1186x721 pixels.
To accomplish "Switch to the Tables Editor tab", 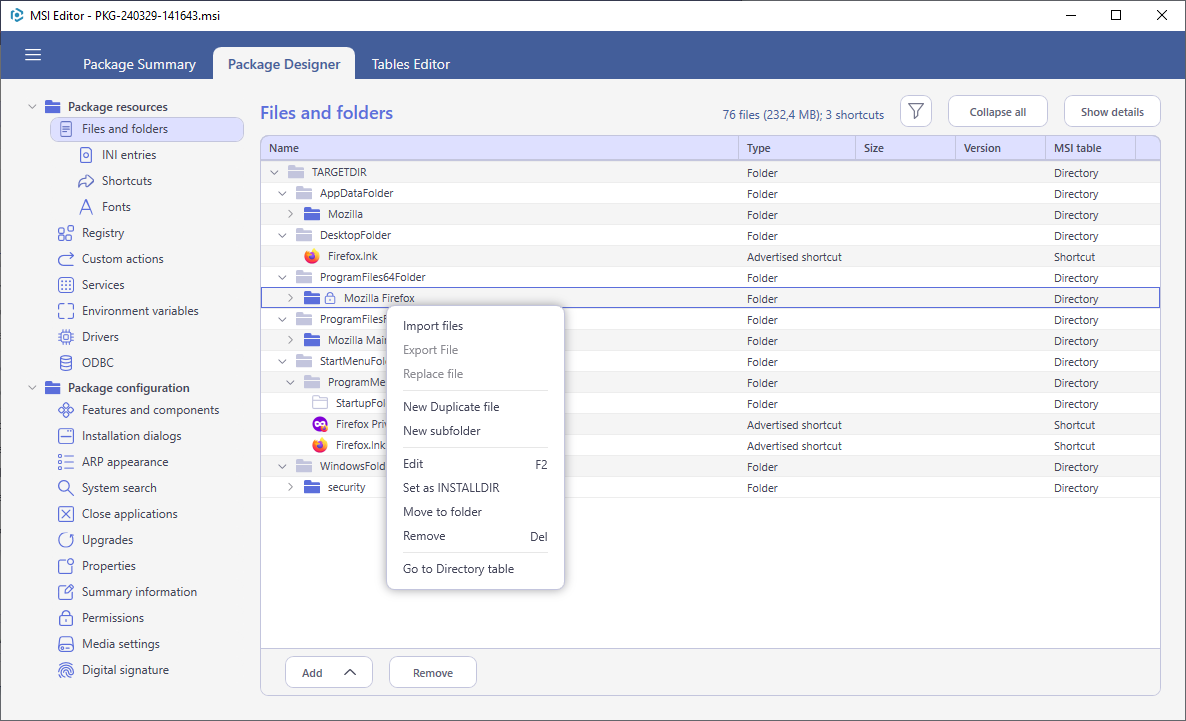I will point(411,64).
